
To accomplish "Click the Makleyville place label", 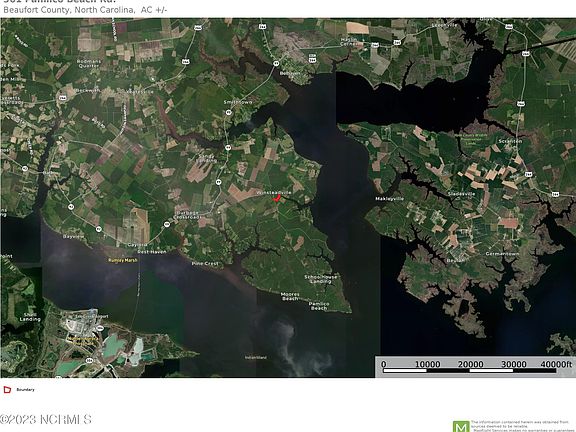I will point(389,199).
